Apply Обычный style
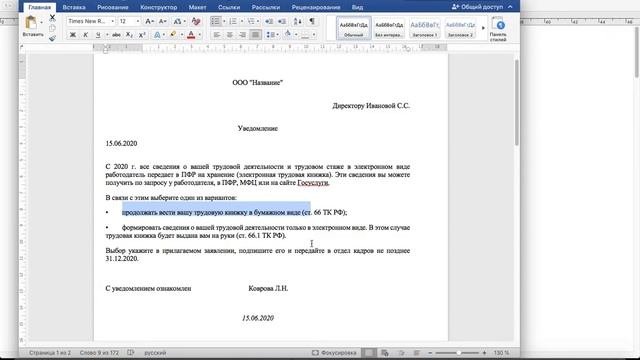Viewport: 640px width, 360px height. [354, 29]
